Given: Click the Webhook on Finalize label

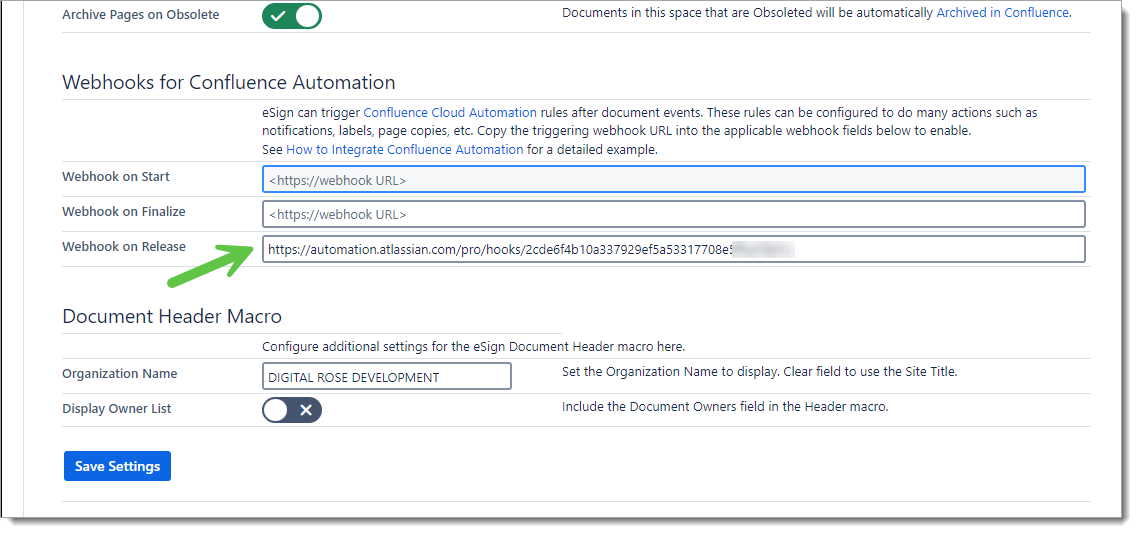Looking at the screenshot, I should 123,212.
